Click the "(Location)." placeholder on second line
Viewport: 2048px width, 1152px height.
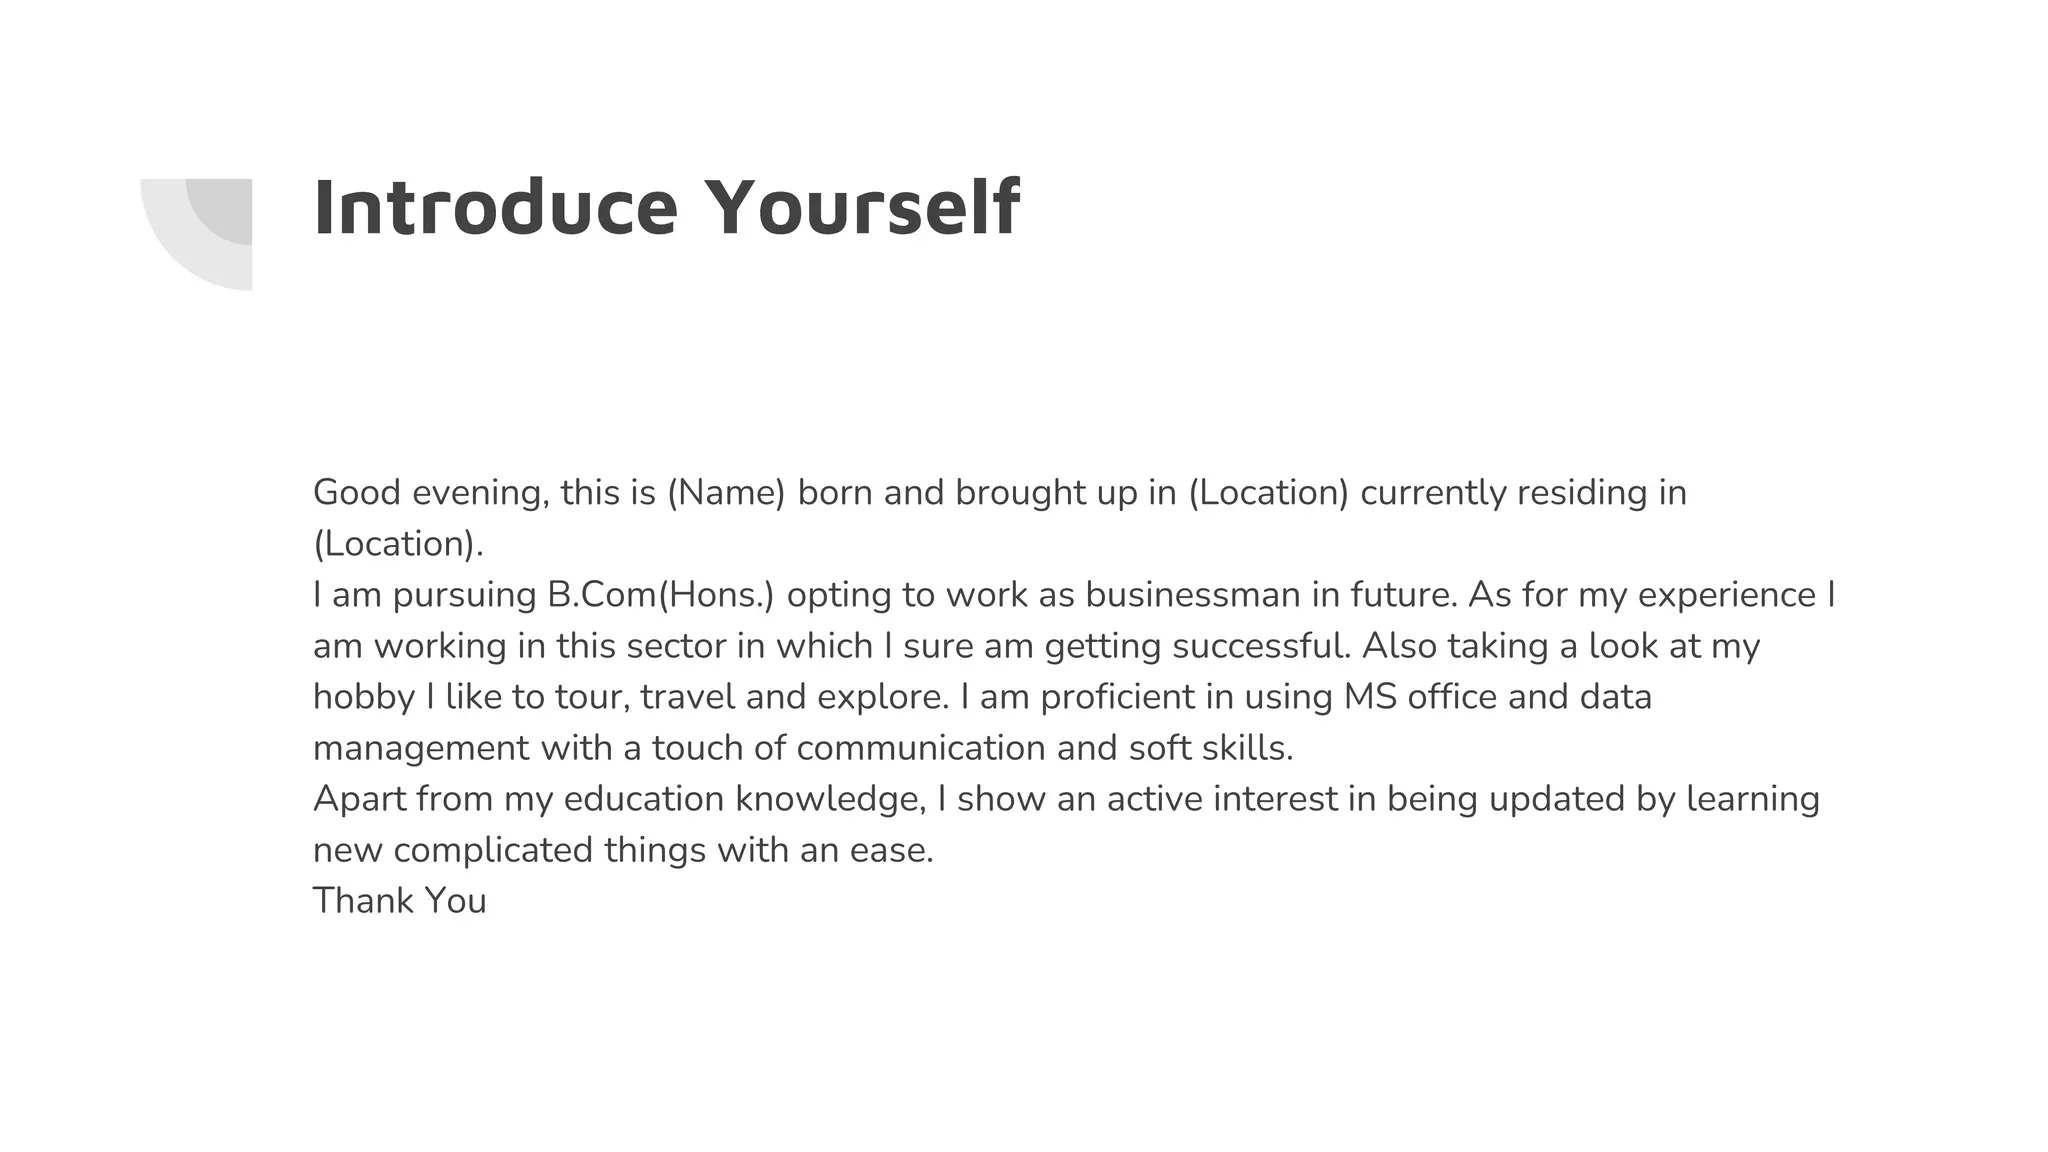(398, 544)
